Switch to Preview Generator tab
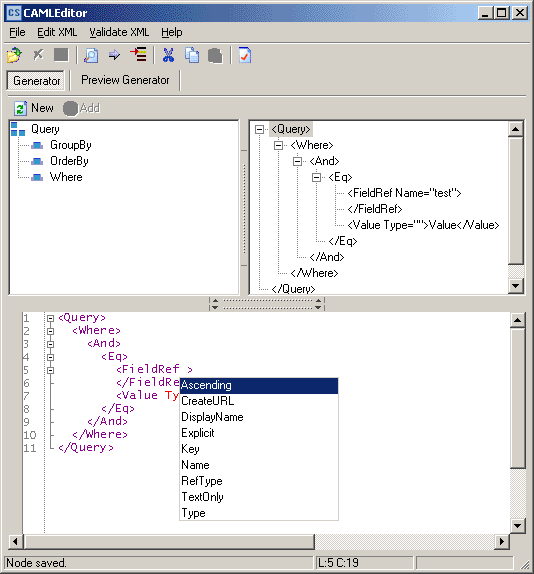This screenshot has width=534, height=574. [x=125, y=80]
